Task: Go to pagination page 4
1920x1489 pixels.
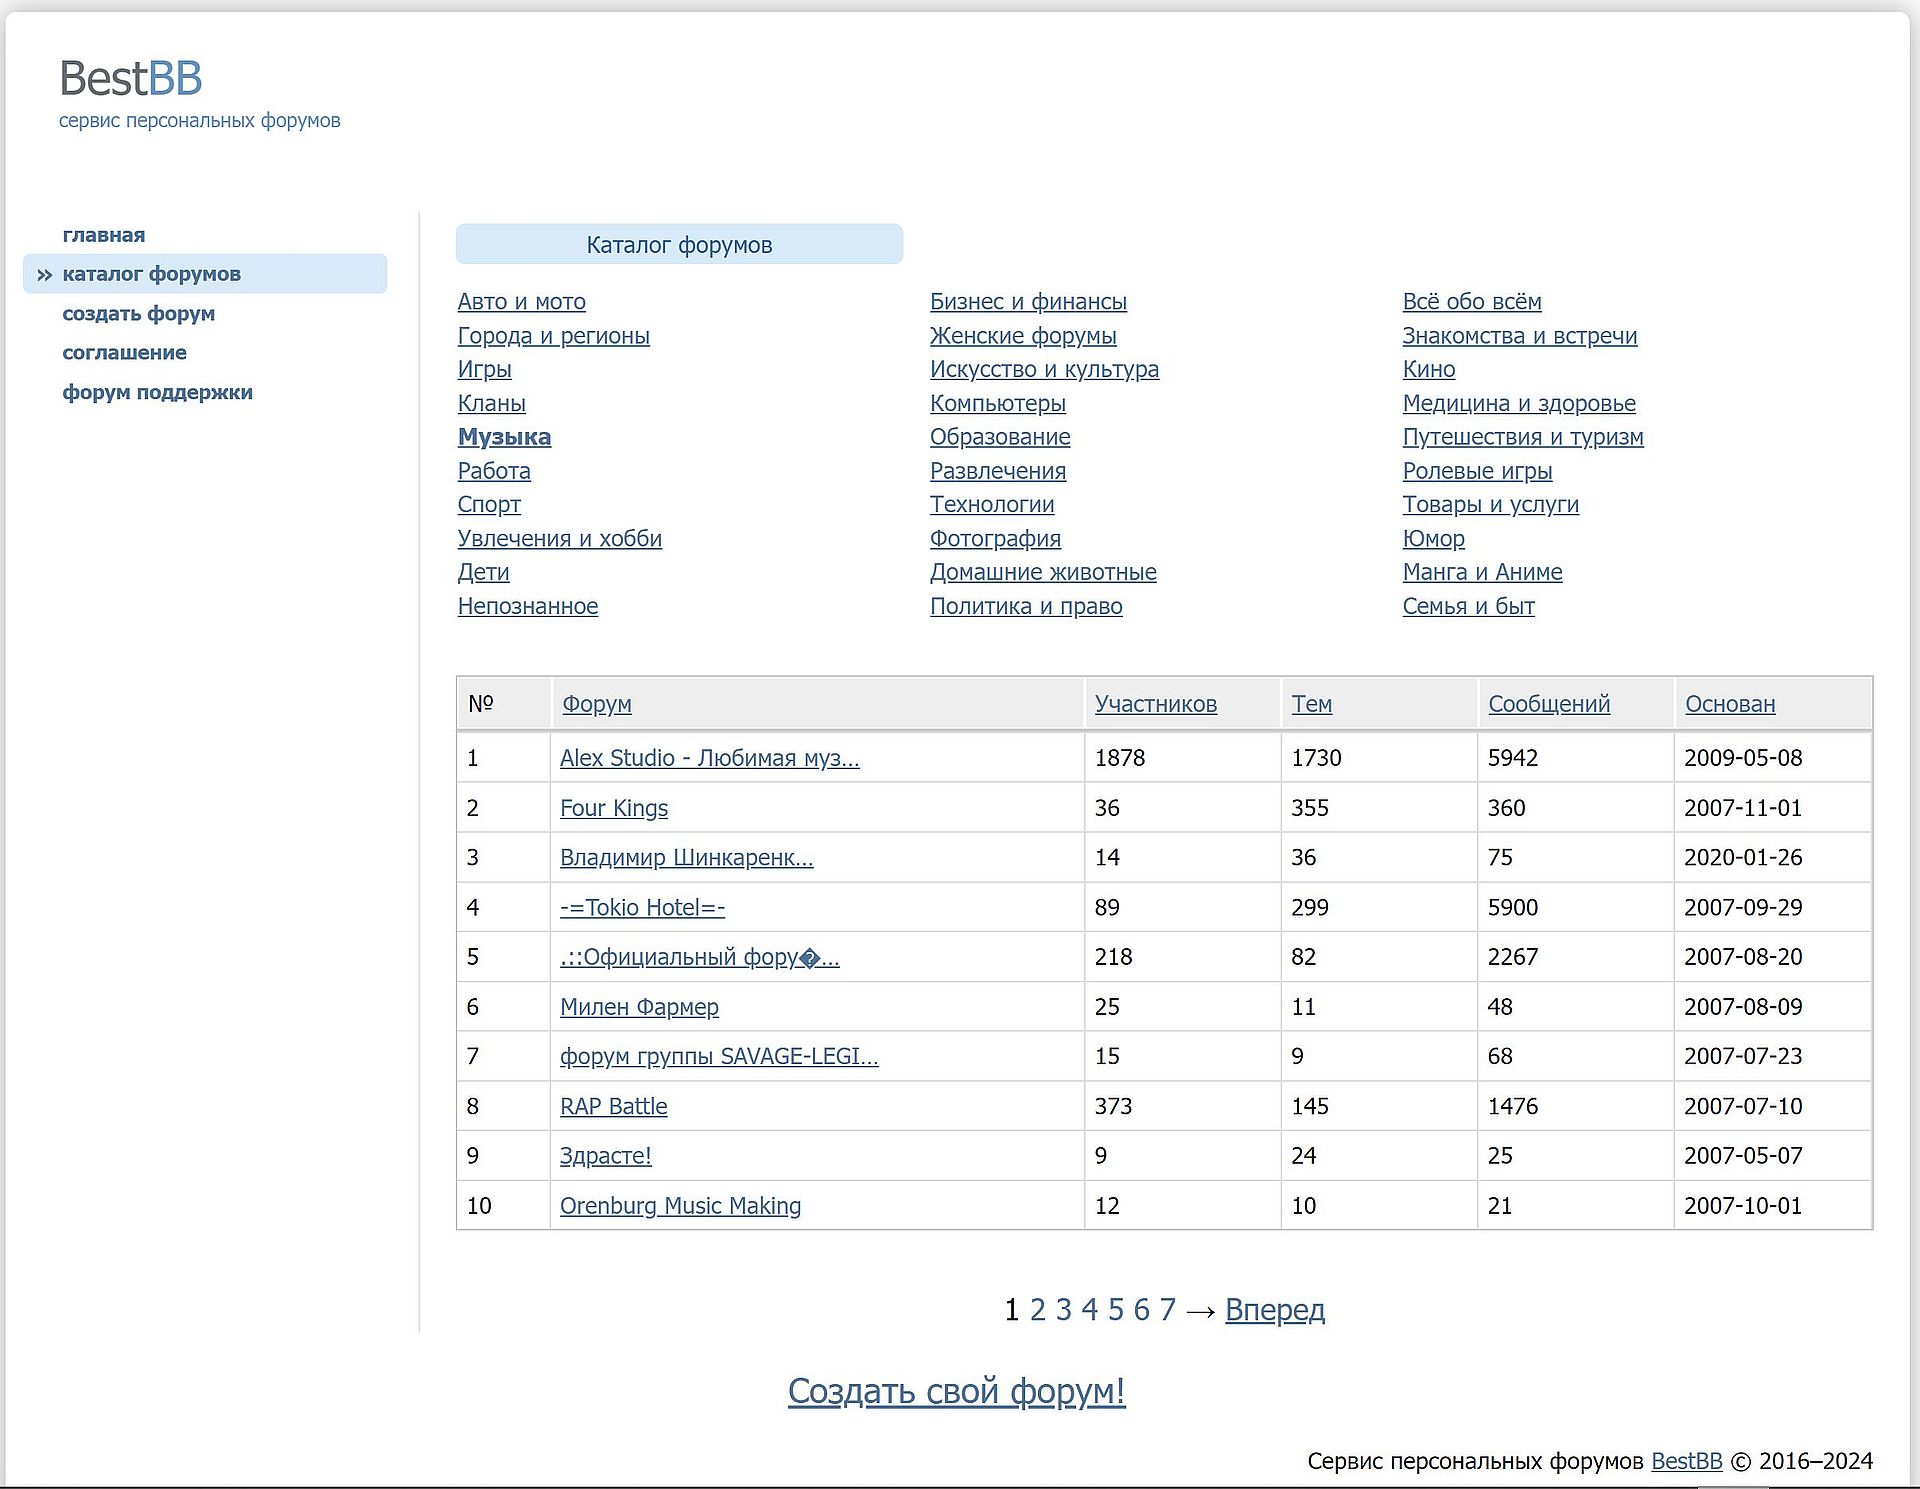Action: click(1090, 1309)
